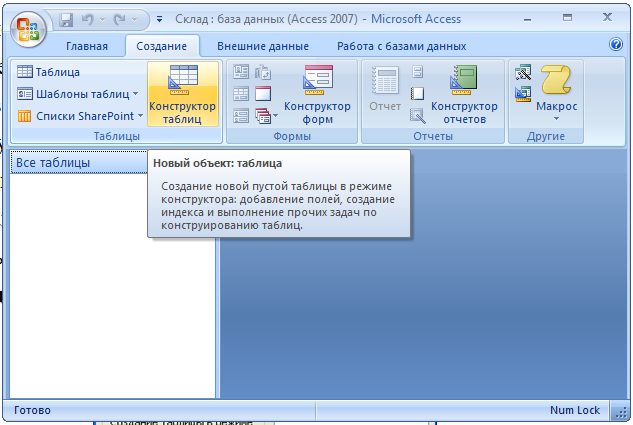Image resolution: width=633 pixels, height=425 pixels.
Task: Click the Отчет report button
Action: click(385, 89)
